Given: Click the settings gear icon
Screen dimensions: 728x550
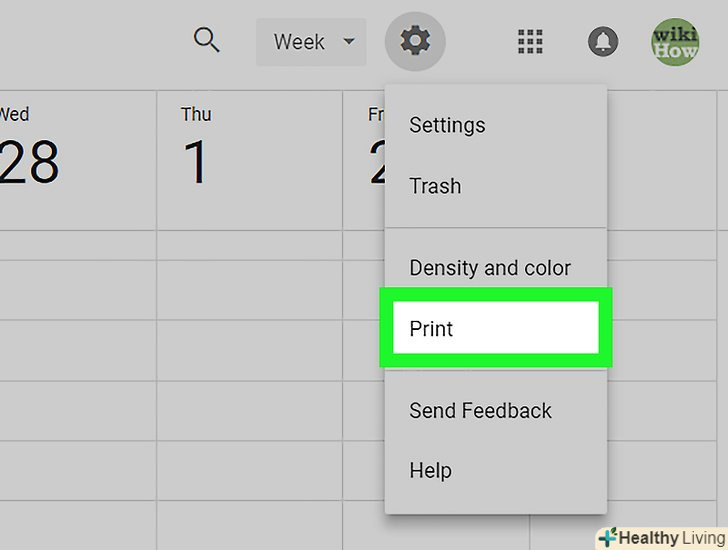Looking at the screenshot, I should point(415,42).
